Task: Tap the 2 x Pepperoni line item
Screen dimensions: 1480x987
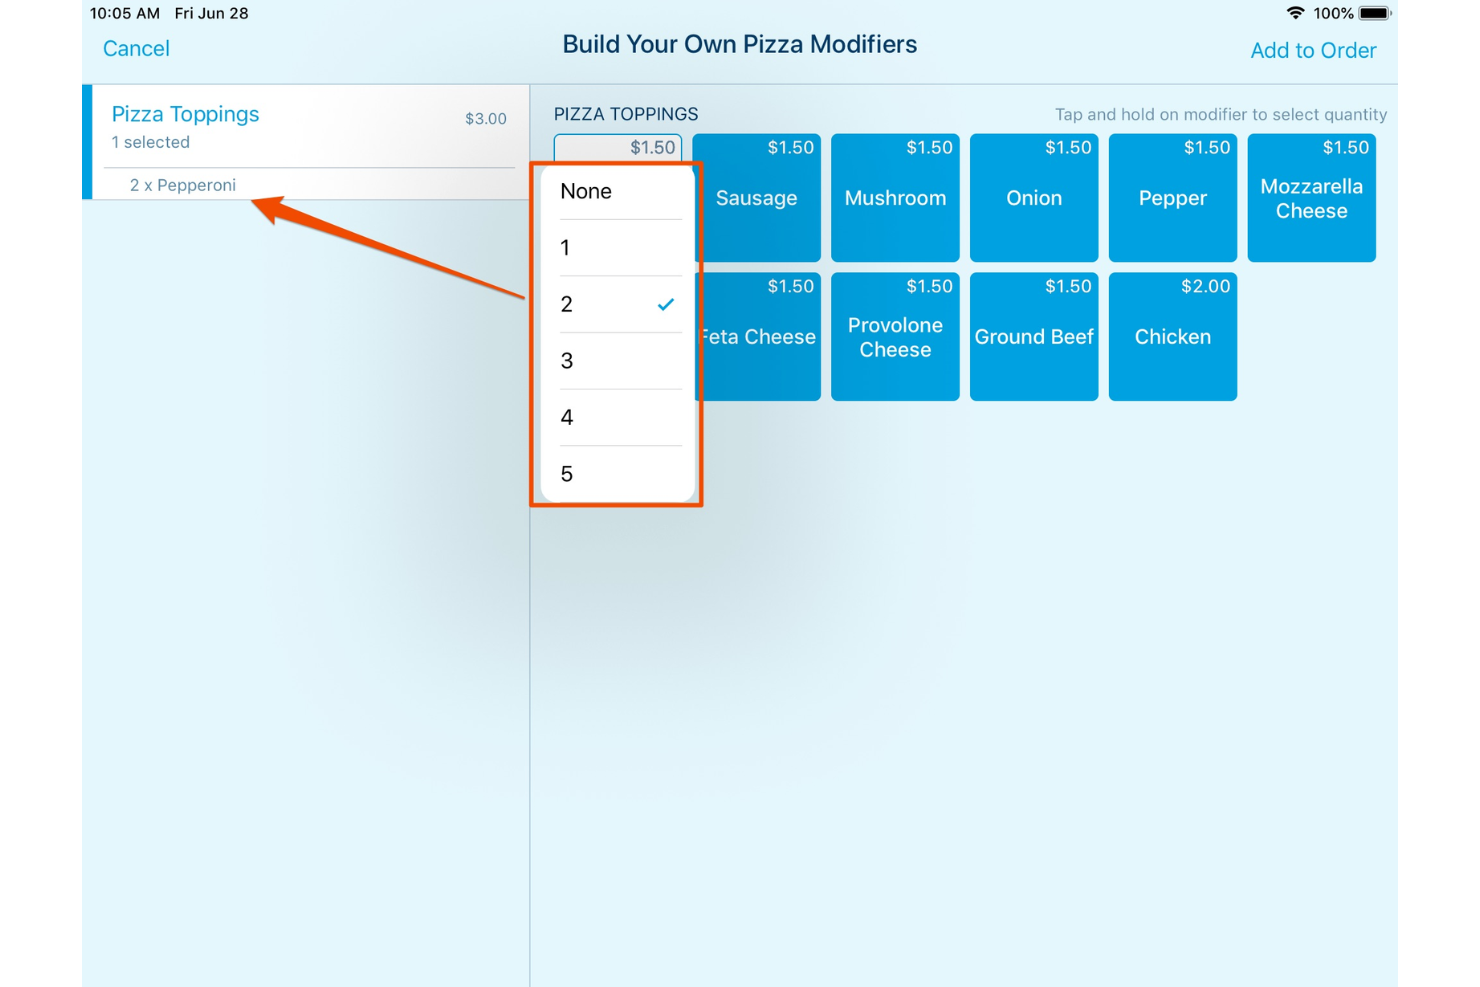Action: coord(183,185)
